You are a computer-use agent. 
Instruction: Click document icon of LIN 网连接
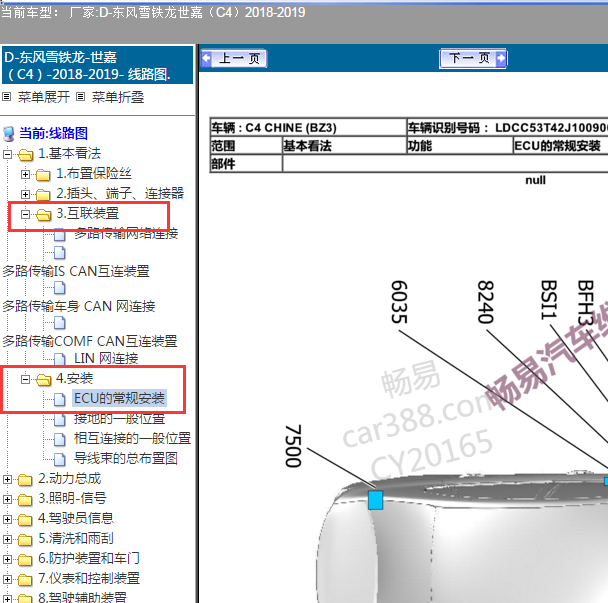59,359
